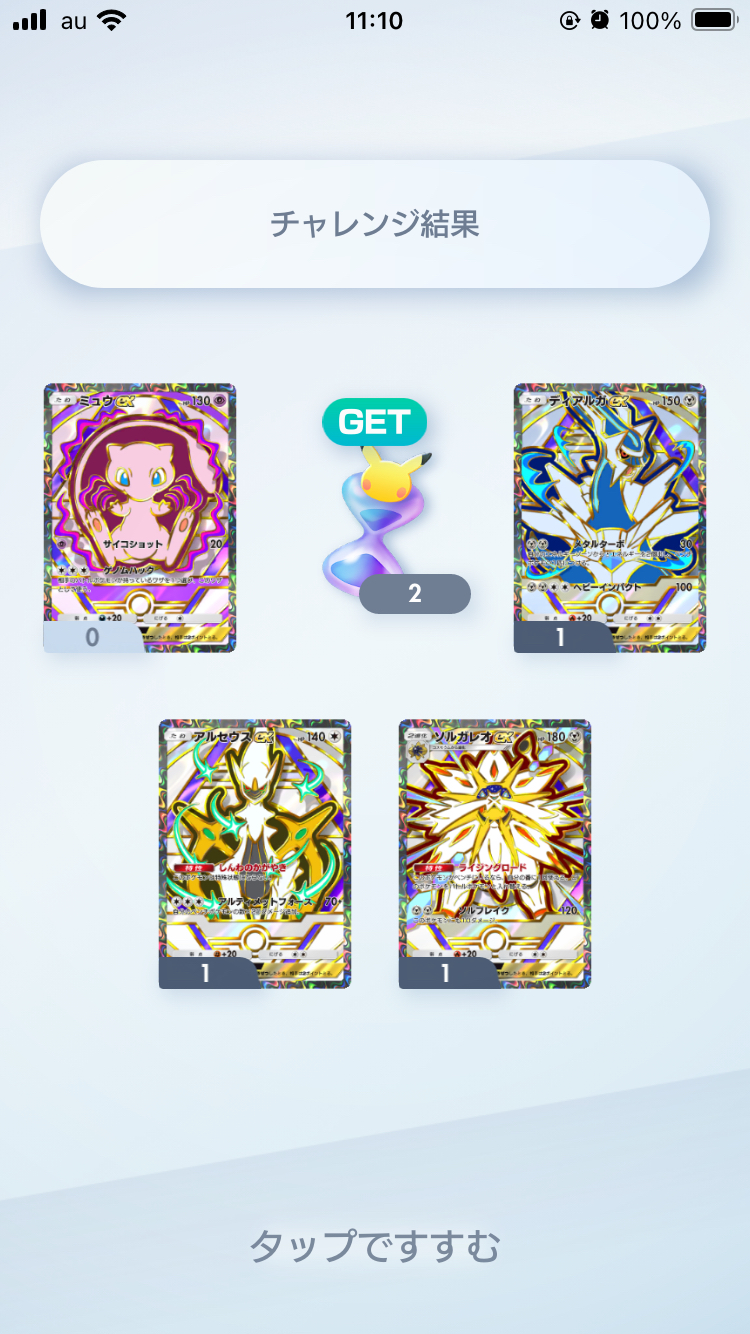This screenshot has height=1334, width=750.
Task: Tap the battery icon in status bar
Action: pyautogui.click(x=715, y=20)
